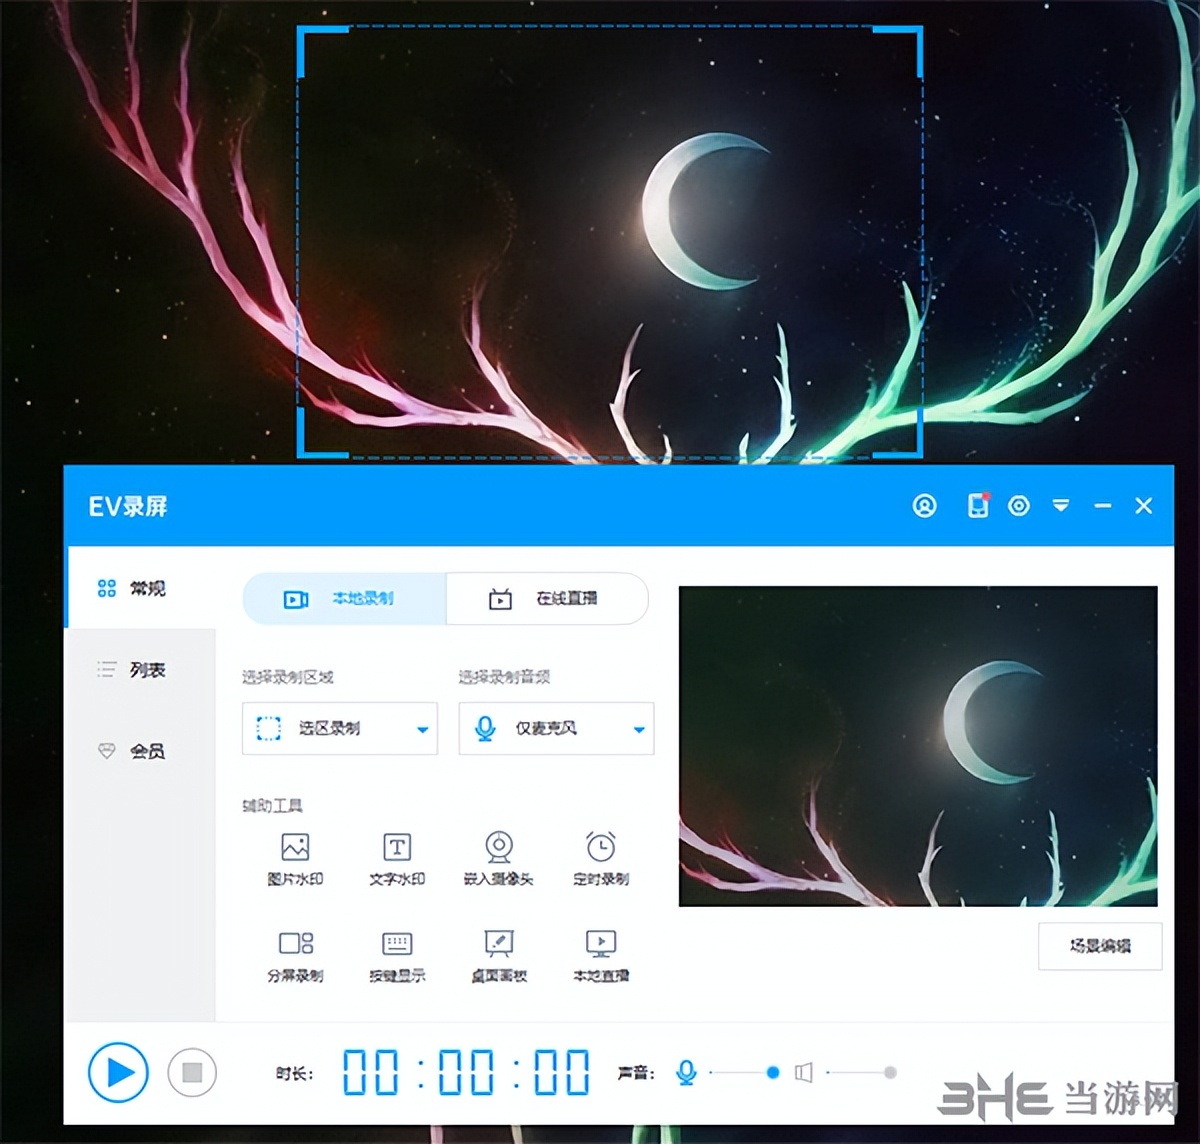
Task: Open the 图片水印 image watermark tool
Action: click(x=294, y=858)
